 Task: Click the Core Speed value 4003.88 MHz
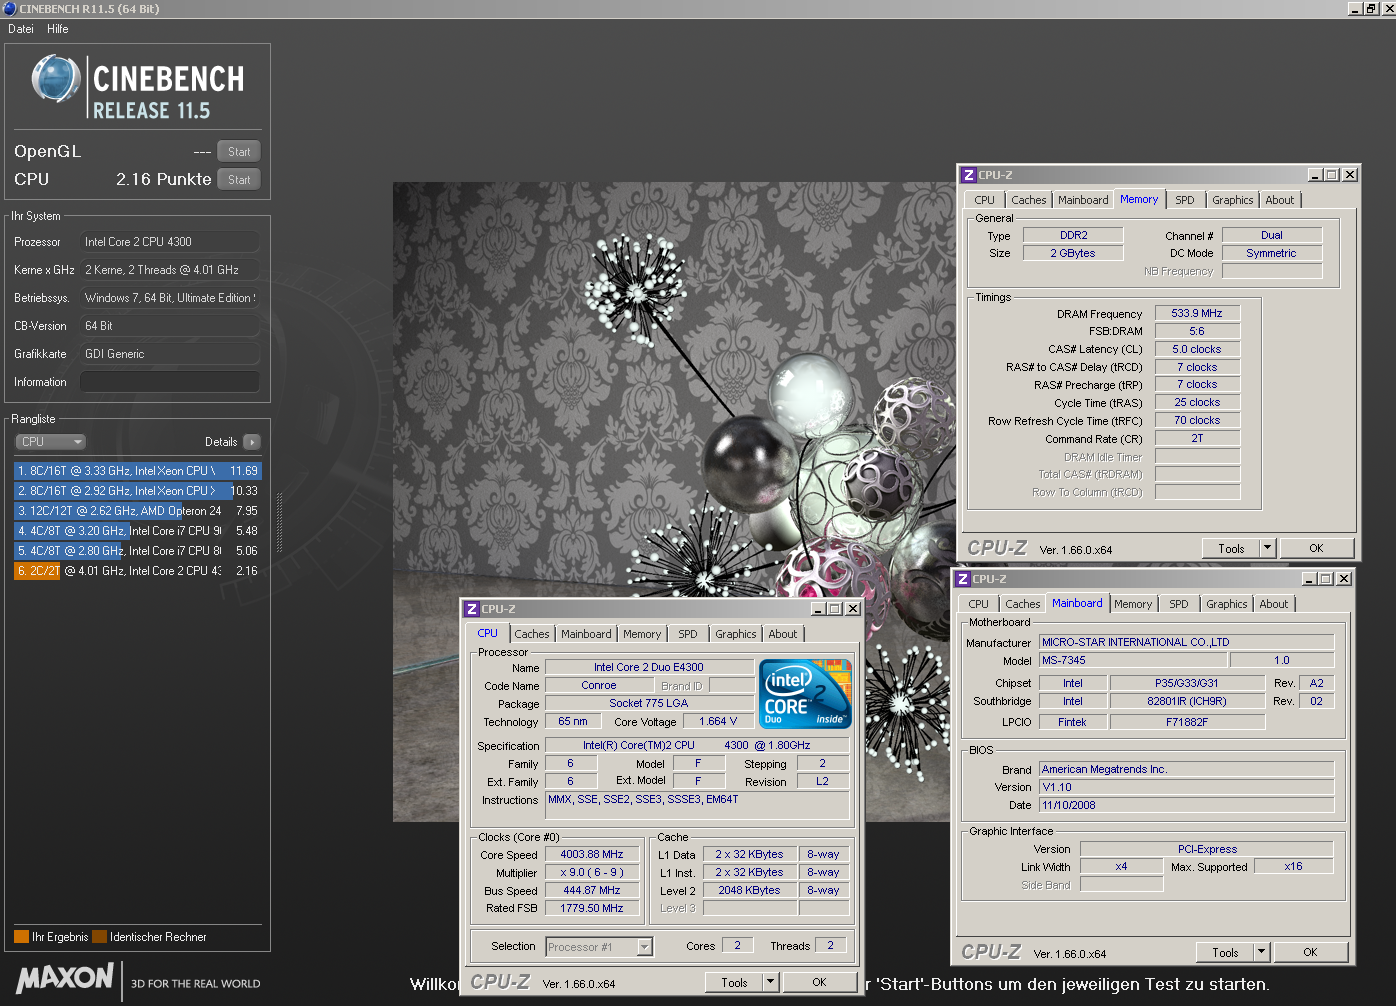click(x=592, y=854)
